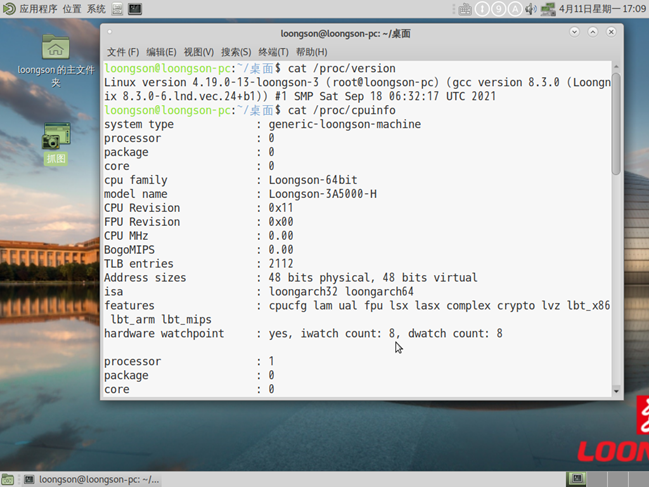649x487 pixels.
Task: Click the show desktop icon in bottom-left
Action: pos(8,479)
